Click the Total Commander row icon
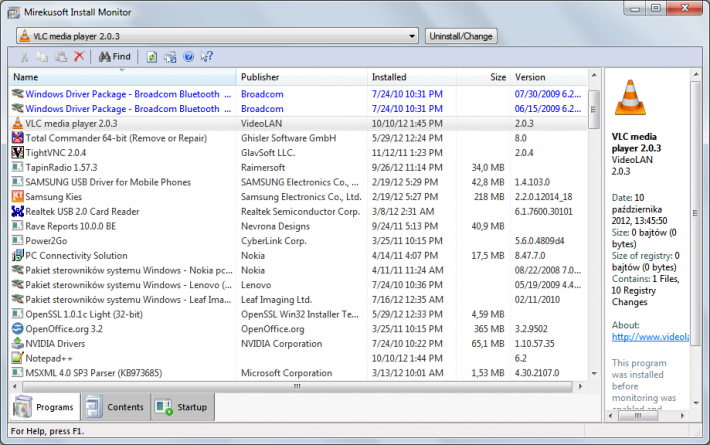710x445 pixels. click(17, 138)
